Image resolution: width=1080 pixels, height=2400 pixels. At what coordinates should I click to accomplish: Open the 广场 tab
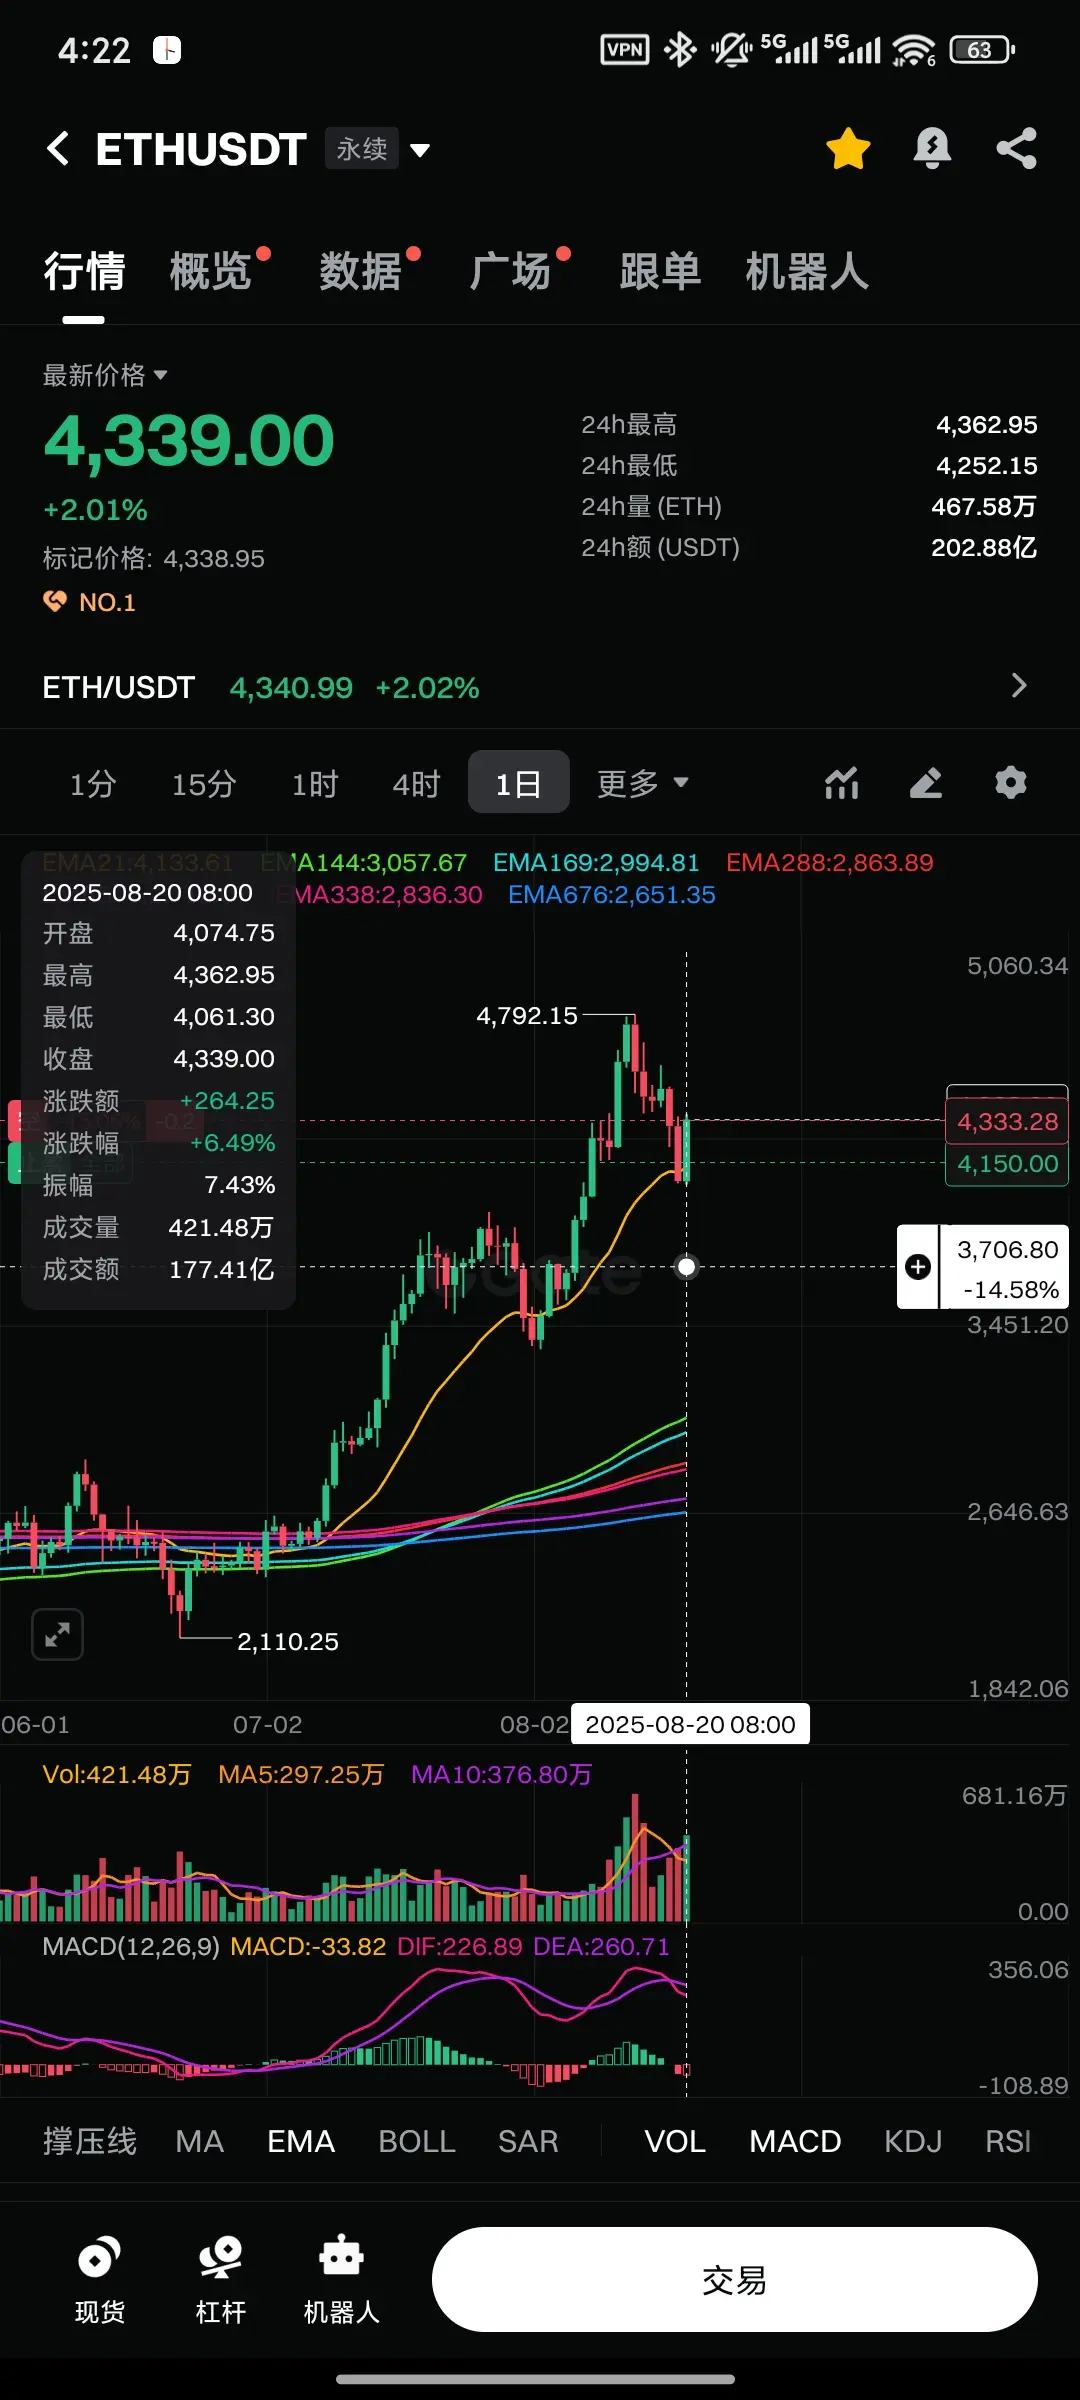pos(510,271)
